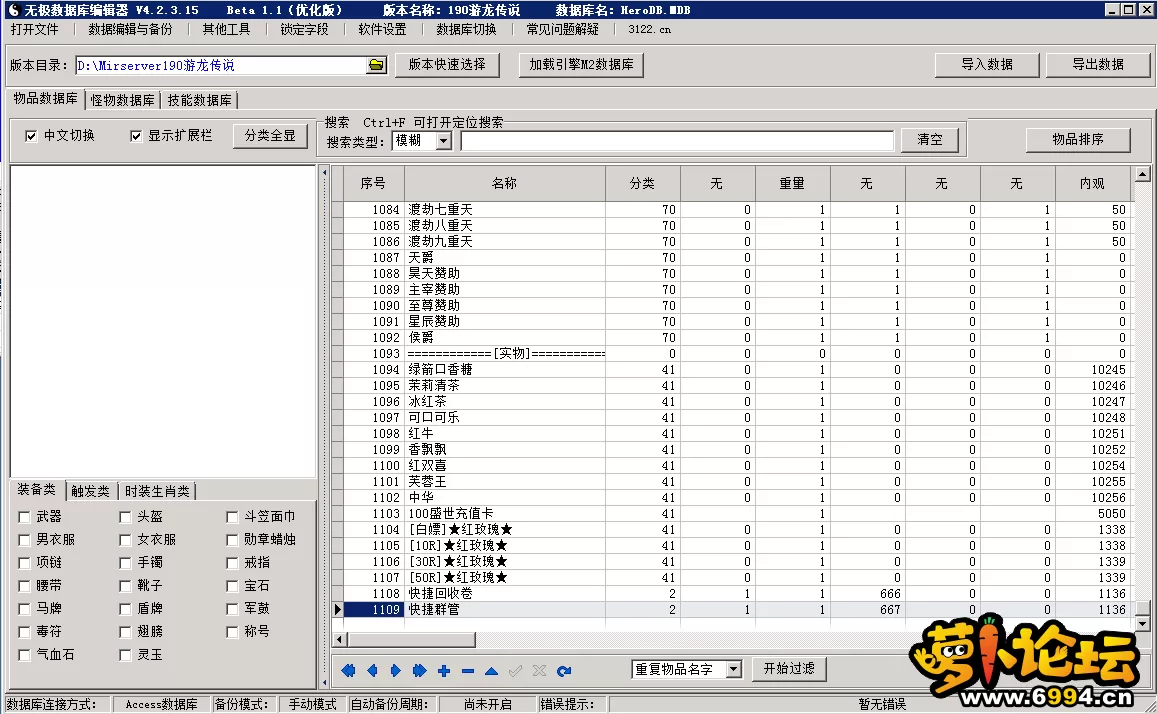Switch to 触发类 tab
The width and height of the screenshot is (1158, 714).
91,491
